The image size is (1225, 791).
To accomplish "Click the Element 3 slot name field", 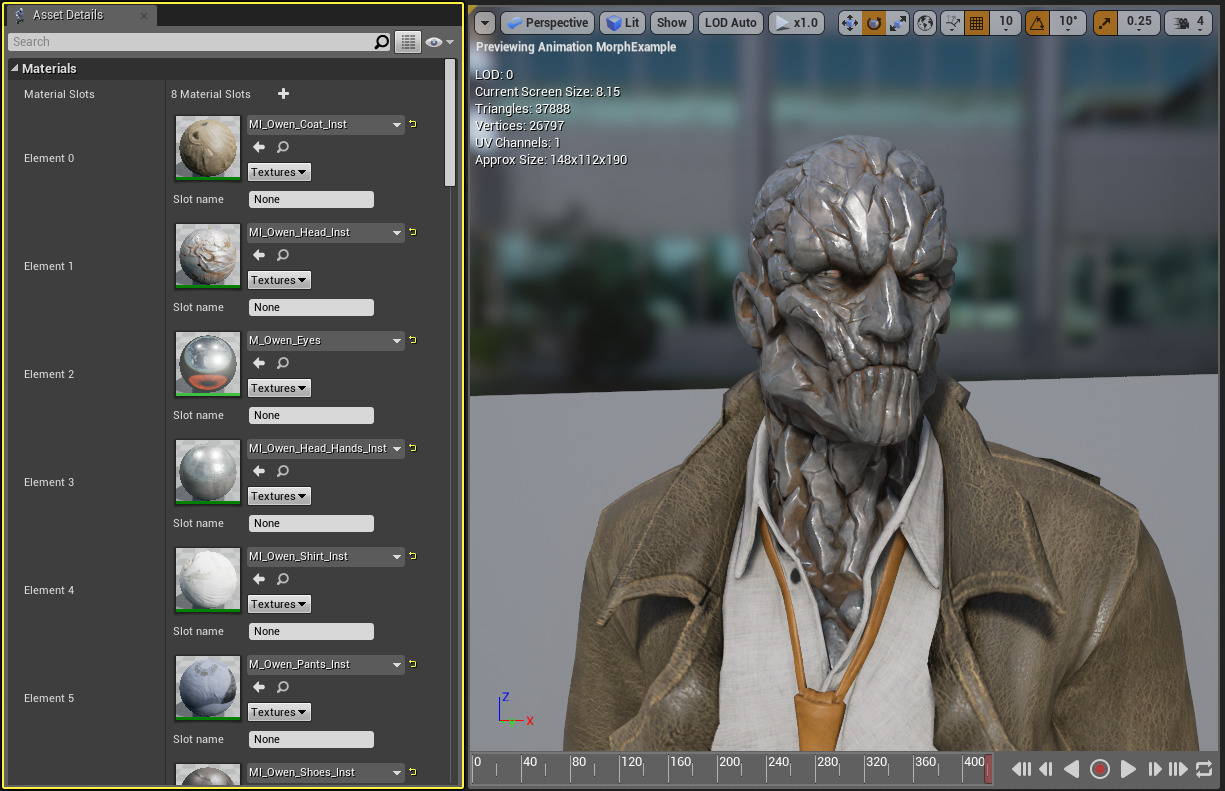I will (311, 523).
